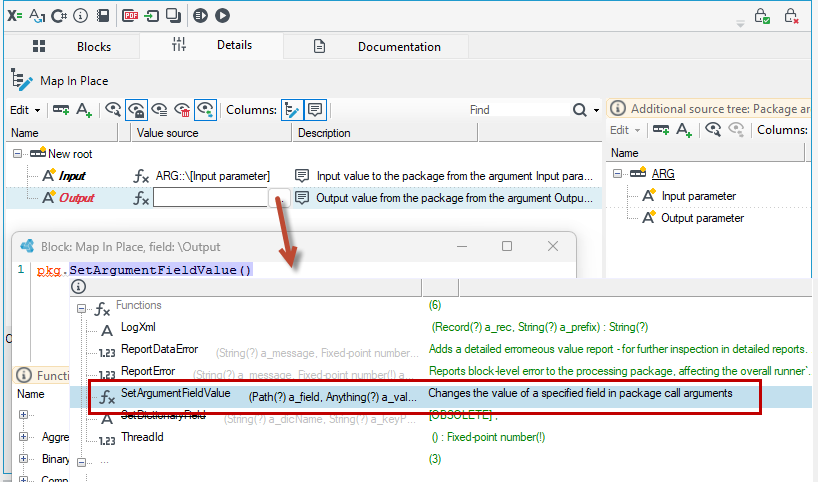
Task: Click the X= expressions icon in top toolbar
Action: point(15,16)
